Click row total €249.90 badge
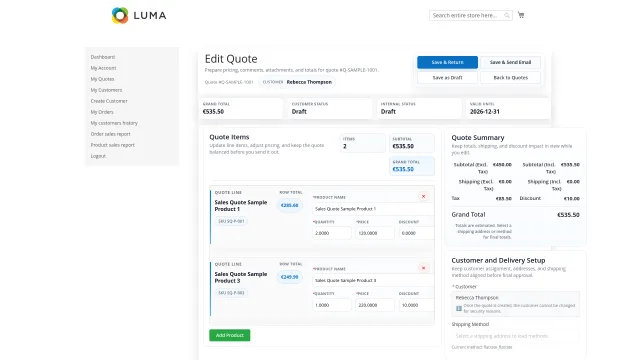The width and height of the screenshot is (640, 360). [289, 277]
